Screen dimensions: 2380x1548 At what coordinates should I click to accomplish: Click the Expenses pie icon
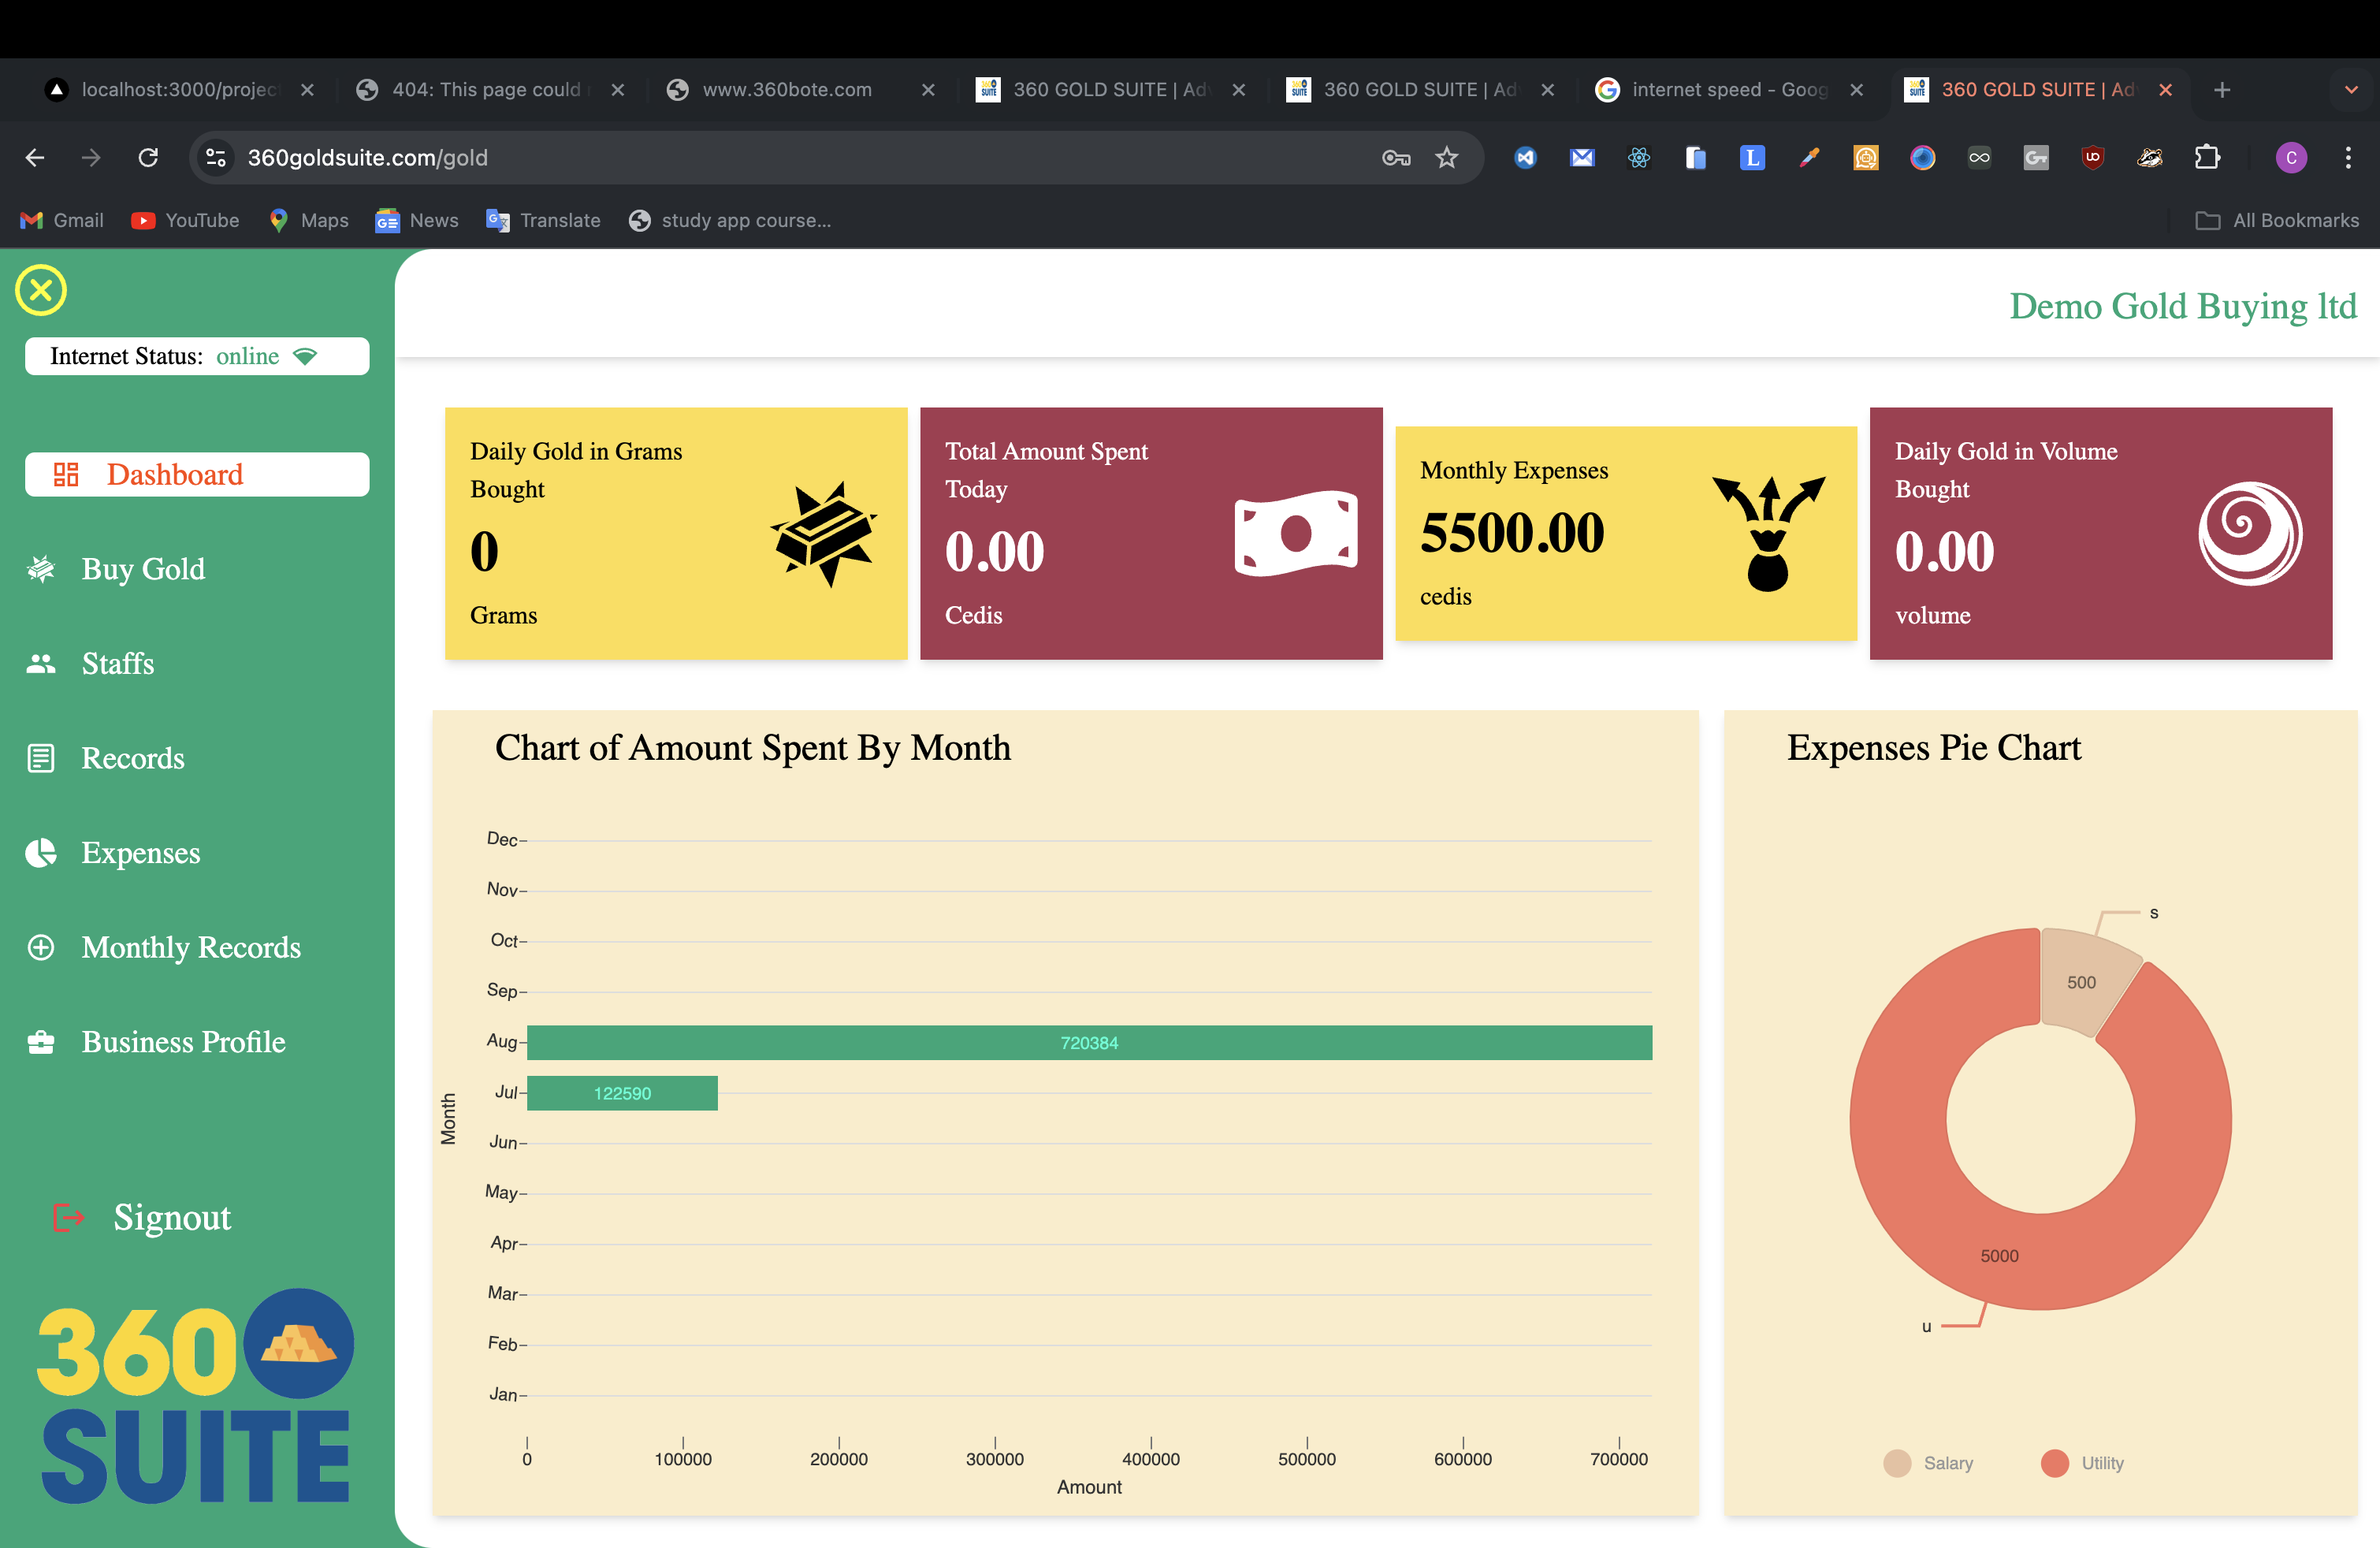point(41,852)
